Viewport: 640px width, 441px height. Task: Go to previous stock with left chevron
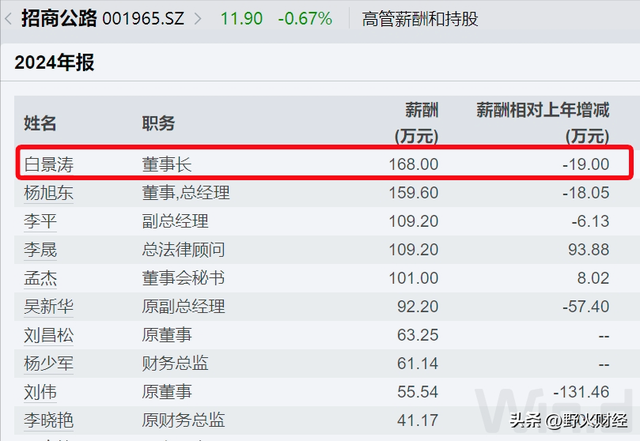coord(8,19)
